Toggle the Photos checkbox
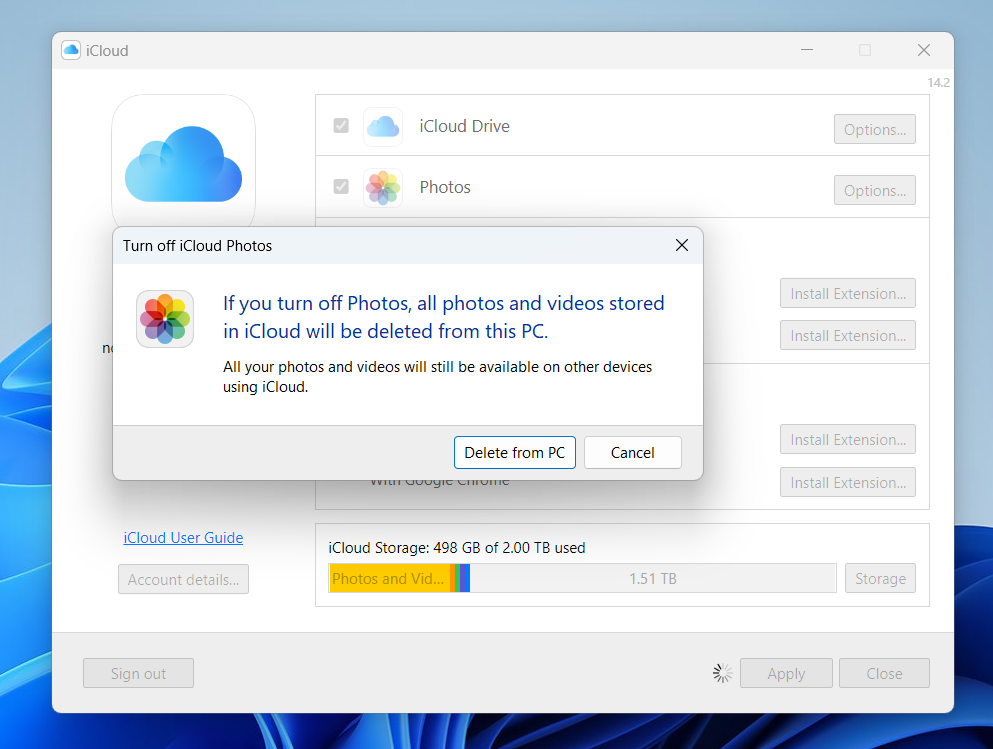 (341, 186)
